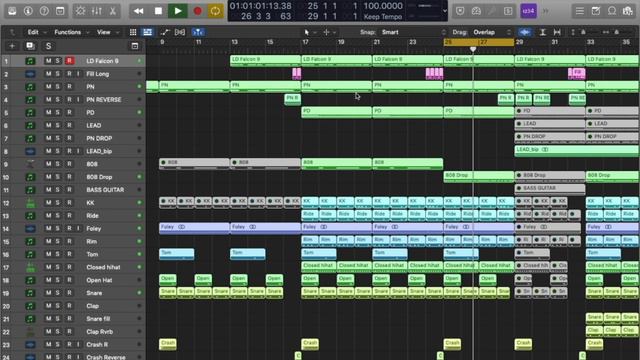Screen dimensions: 640x360
Task: Show the grid view icon
Action: point(133,32)
